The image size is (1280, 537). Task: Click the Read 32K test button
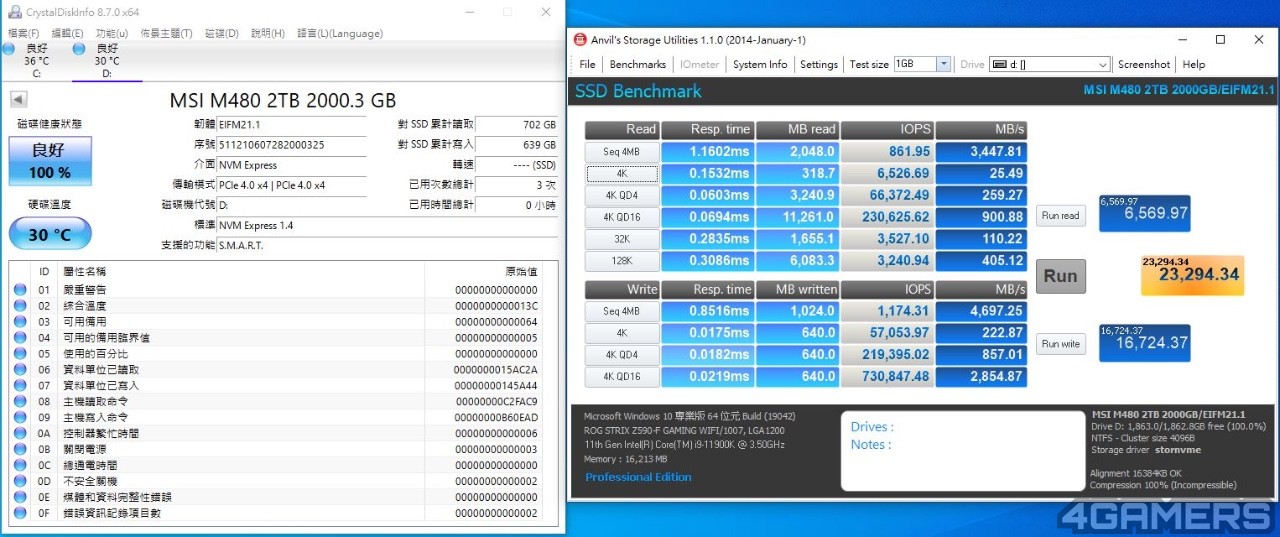[621, 239]
